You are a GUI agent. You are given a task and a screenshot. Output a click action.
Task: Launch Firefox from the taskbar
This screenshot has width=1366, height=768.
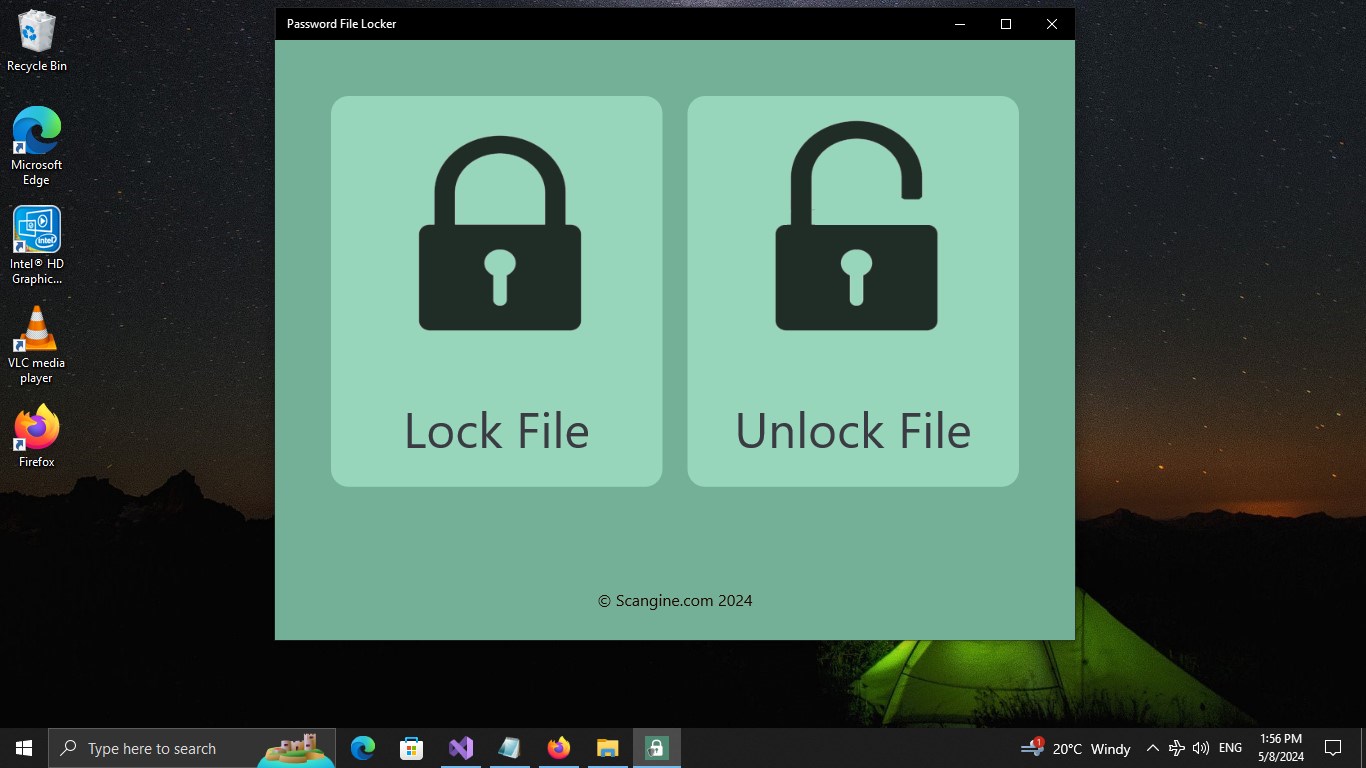[x=558, y=747]
